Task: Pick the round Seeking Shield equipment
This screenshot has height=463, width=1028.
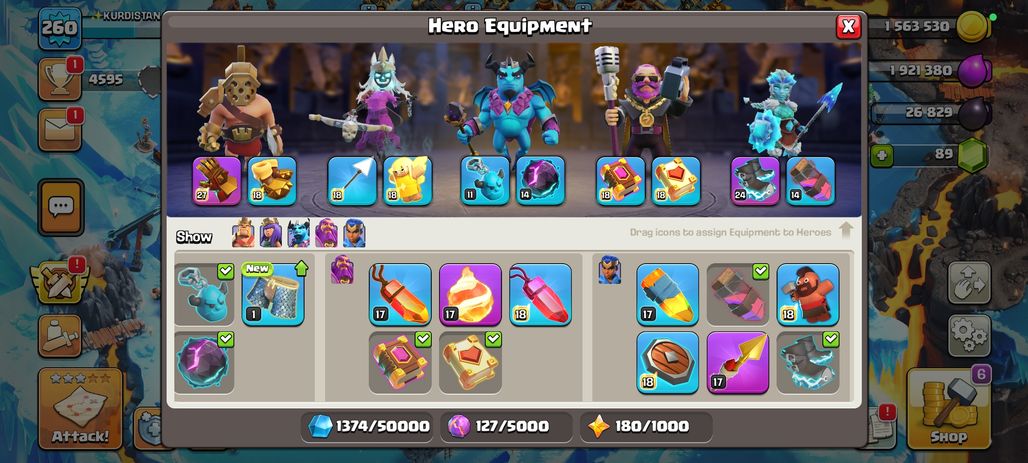Action: (x=667, y=363)
